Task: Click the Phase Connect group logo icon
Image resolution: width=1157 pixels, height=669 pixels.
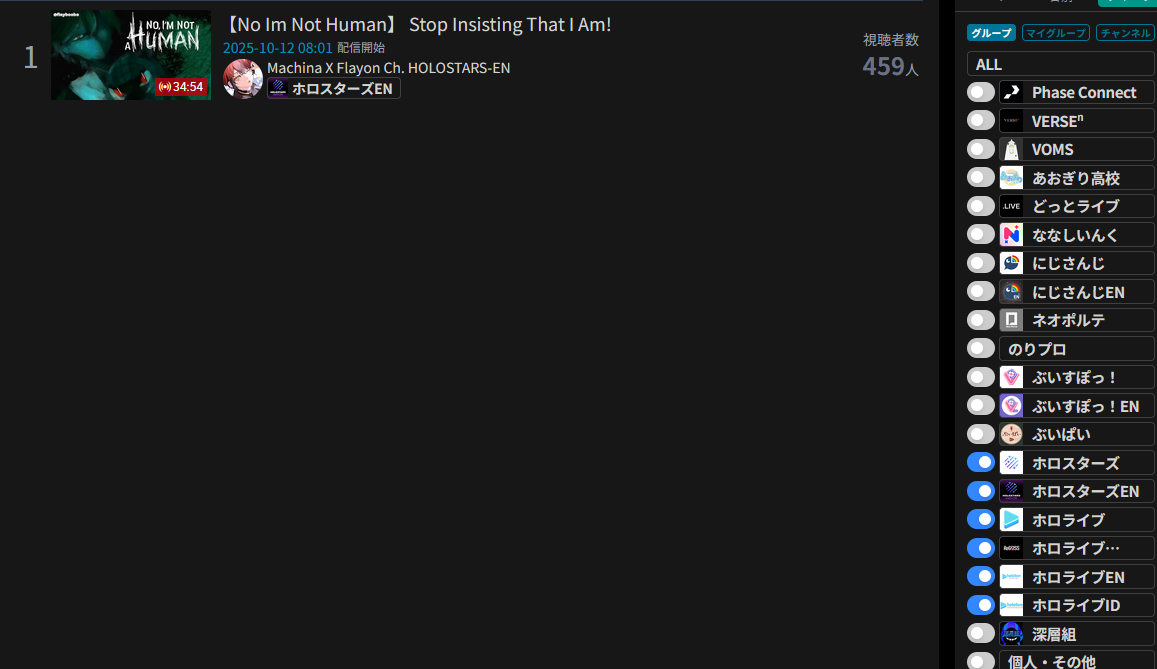Action: (1011, 92)
